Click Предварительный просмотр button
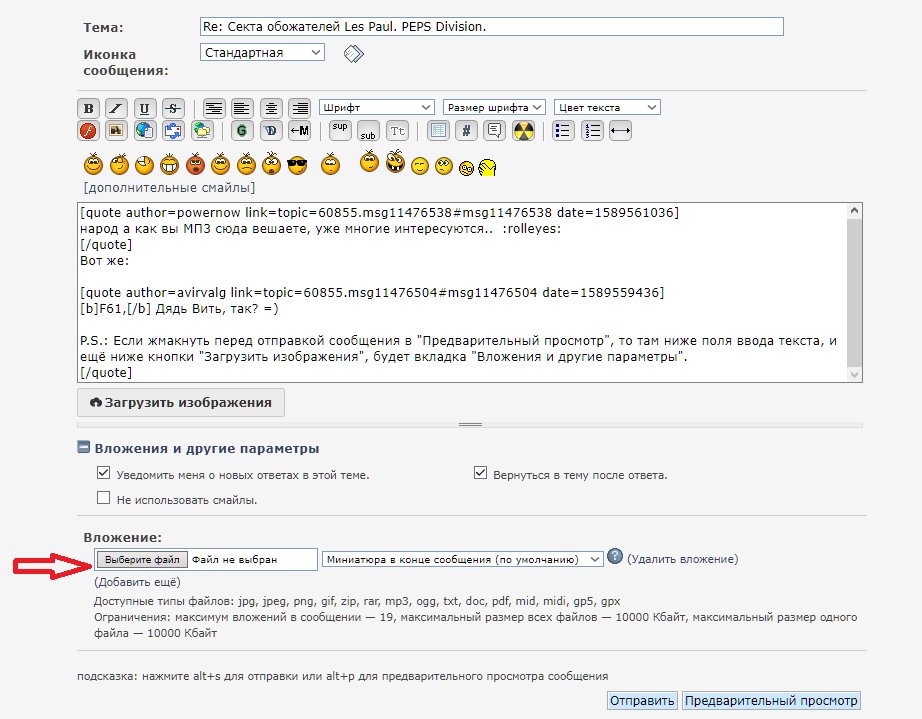 pos(771,701)
